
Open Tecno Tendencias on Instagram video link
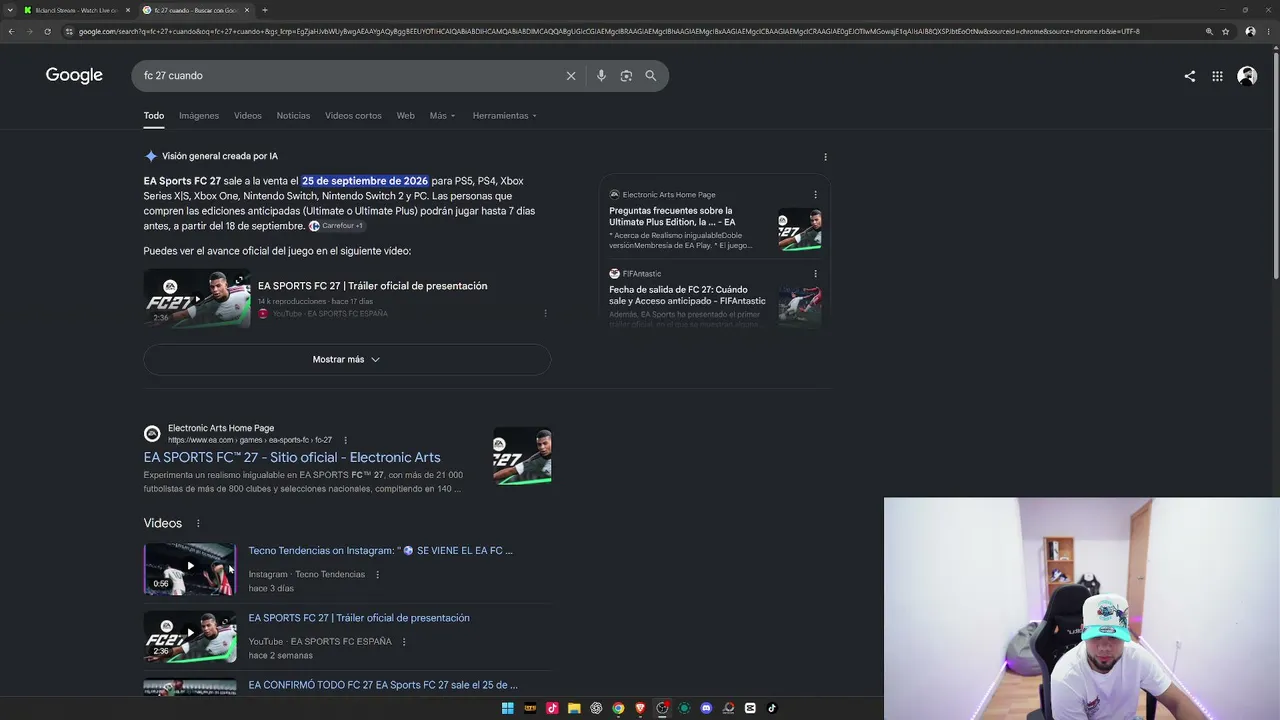(x=380, y=551)
